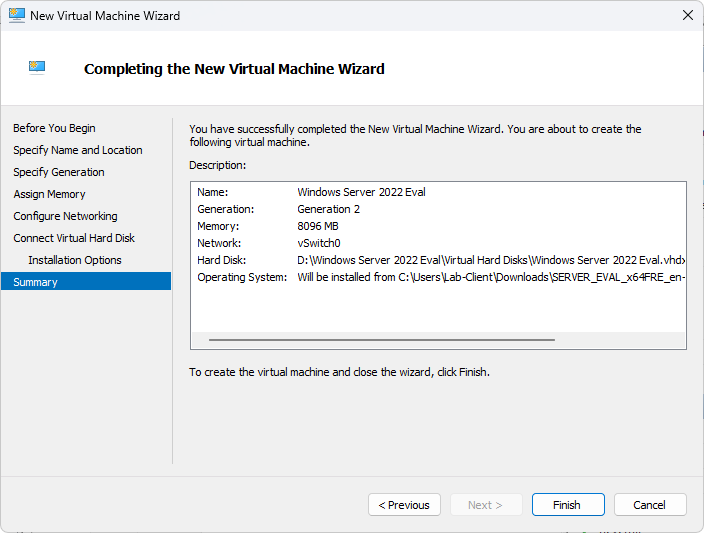Click the Name: field label

(x=213, y=192)
